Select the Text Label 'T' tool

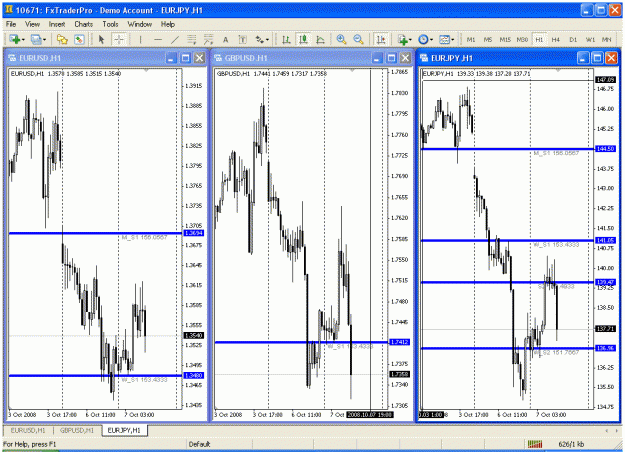tap(242, 39)
